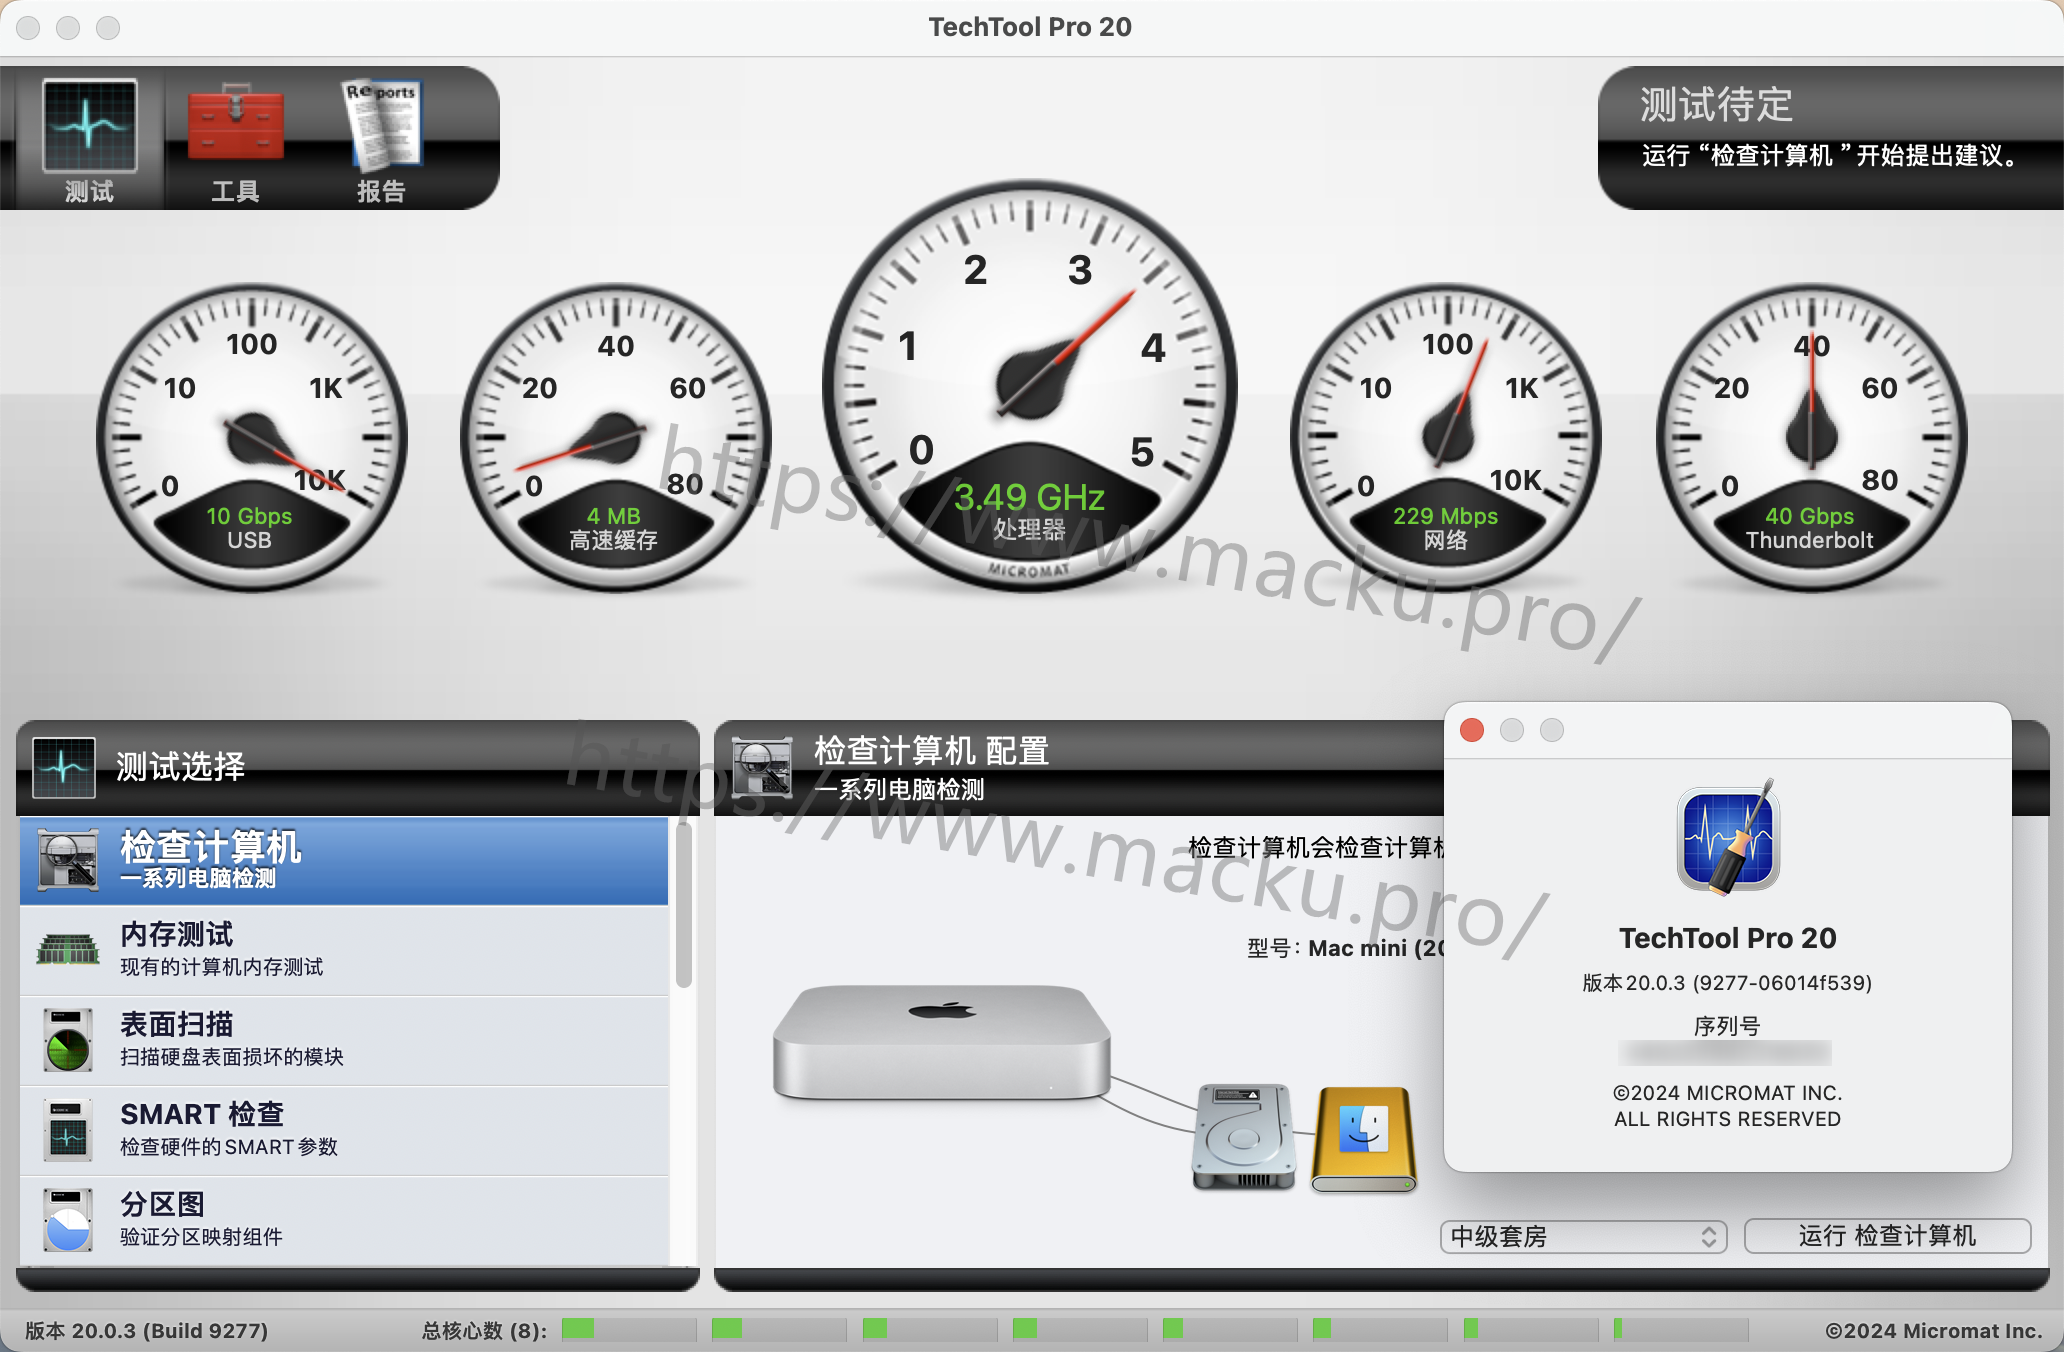The height and width of the screenshot is (1352, 2064).
Task: Click the fourth CPU core usage bar
Action: tap(1080, 1329)
